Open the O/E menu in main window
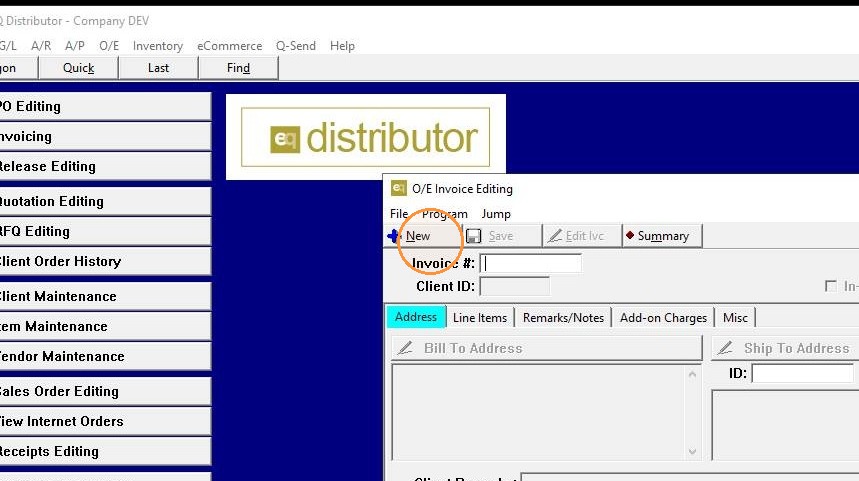 coord(109,46)
